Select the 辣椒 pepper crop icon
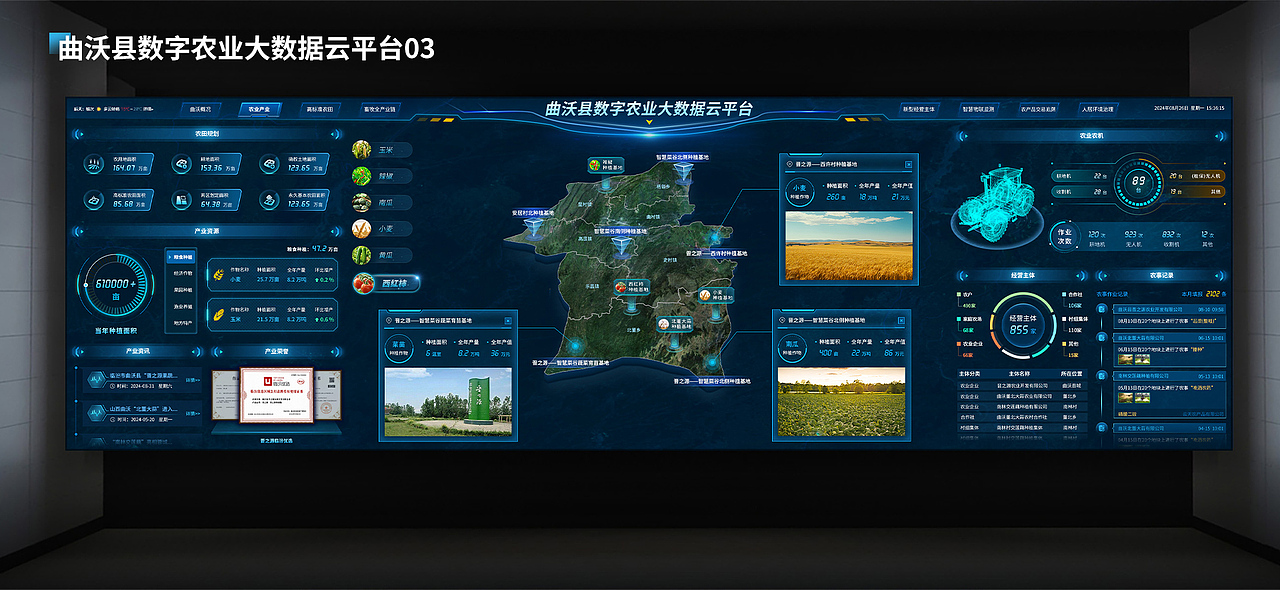 click(x=362, y=176)
